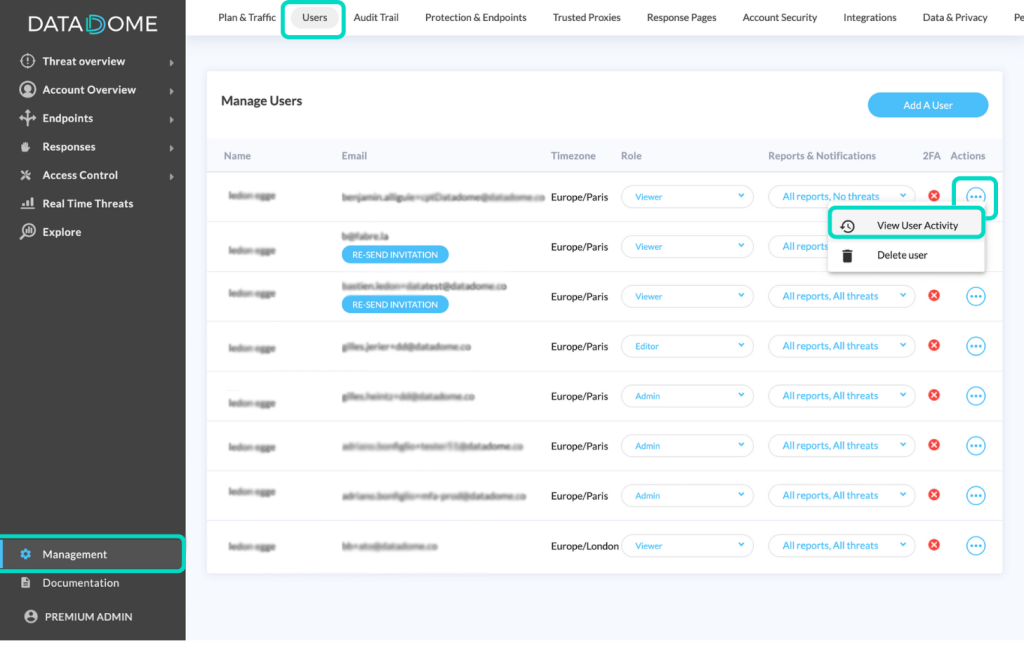This screenshot has height=646, width=1024.
Task: Open the Threat overview sidebar icon
Action: (x=25, y=60)
